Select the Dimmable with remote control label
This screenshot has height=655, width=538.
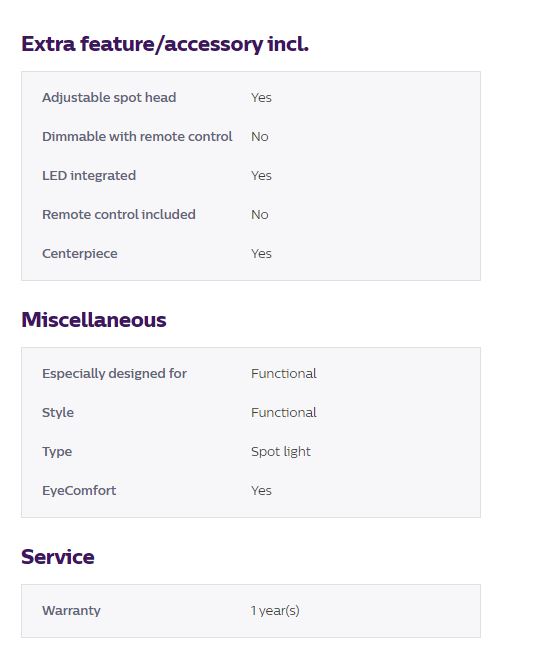pyautogui.click(x=137, y=137)
